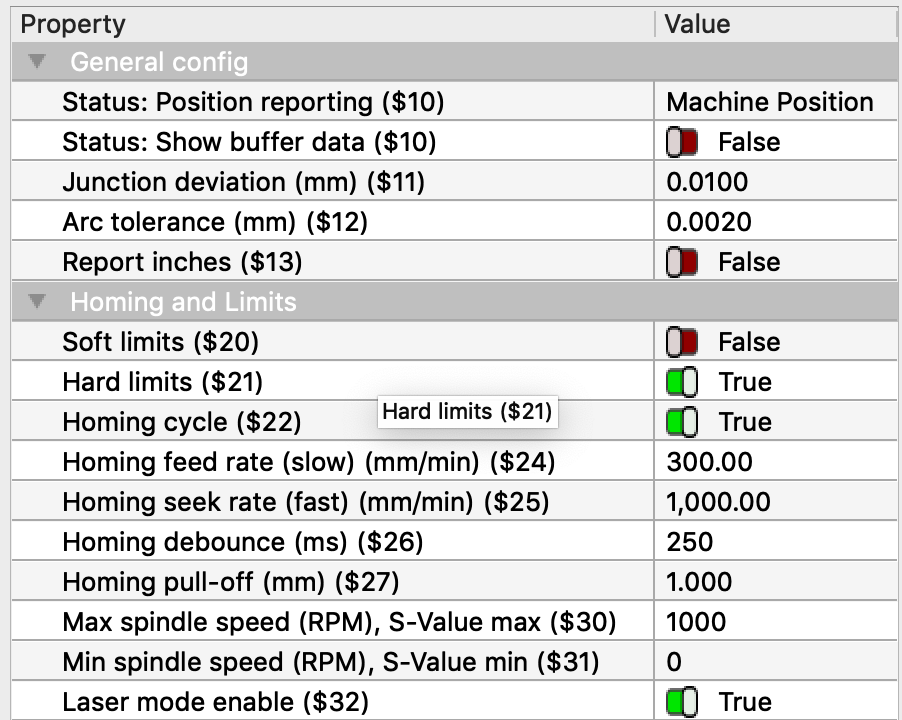Screen dimensions: 902x720
Task: Toggle Show buffer data ($10) switch
Action: [x=682, y=142]
